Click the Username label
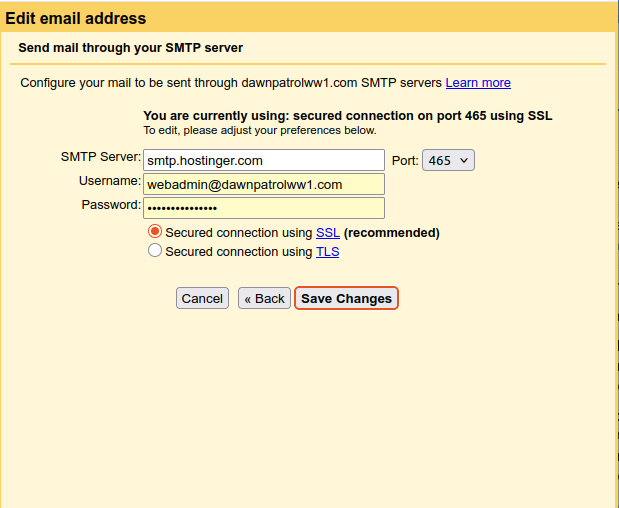 tap(110, 181)
